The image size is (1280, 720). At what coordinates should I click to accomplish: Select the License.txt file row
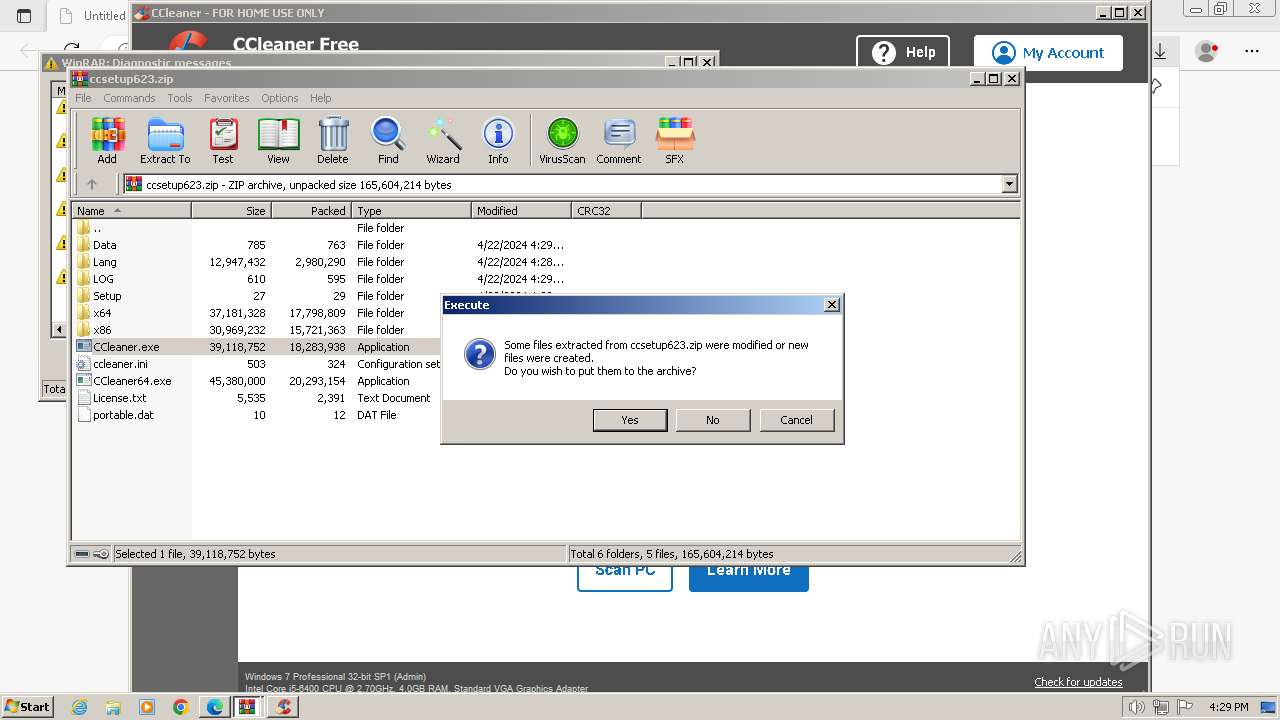point(257,398)
